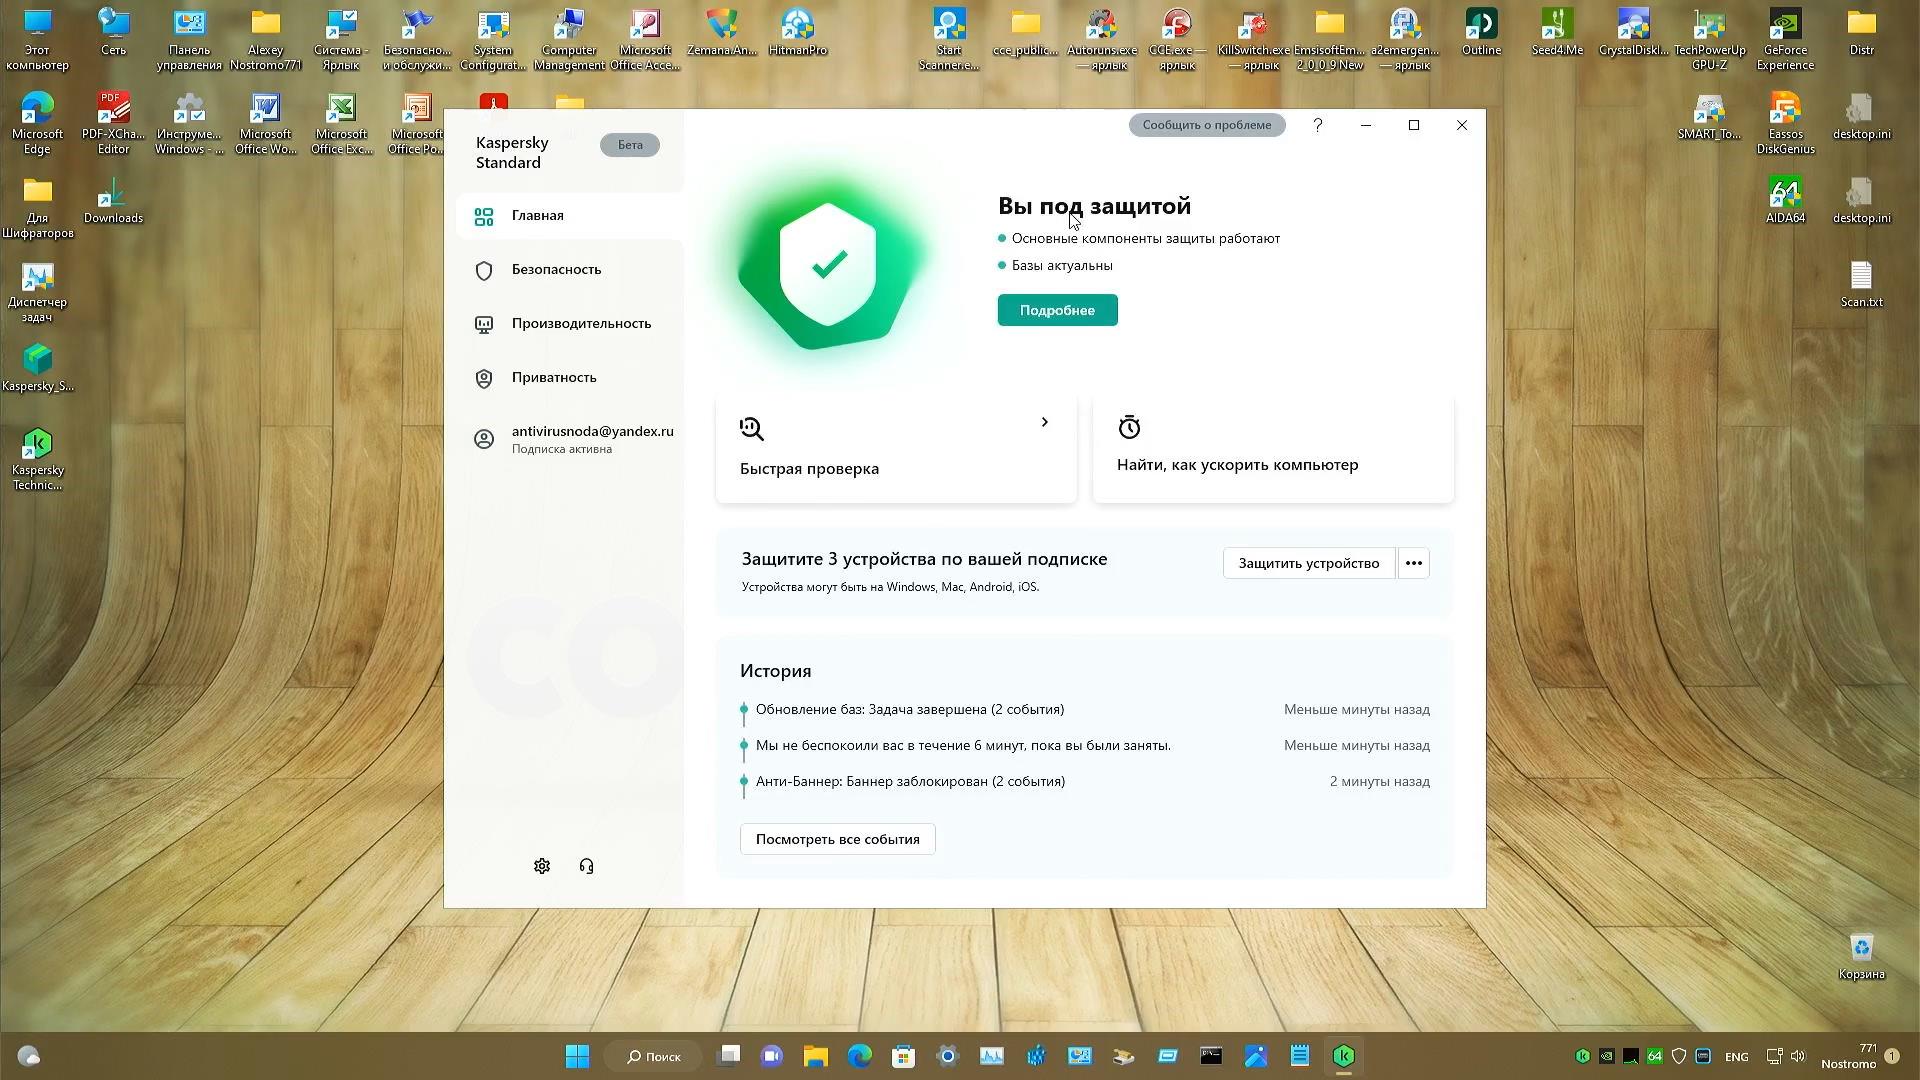Click the account profile icon in sidebar

pos(484,439)
